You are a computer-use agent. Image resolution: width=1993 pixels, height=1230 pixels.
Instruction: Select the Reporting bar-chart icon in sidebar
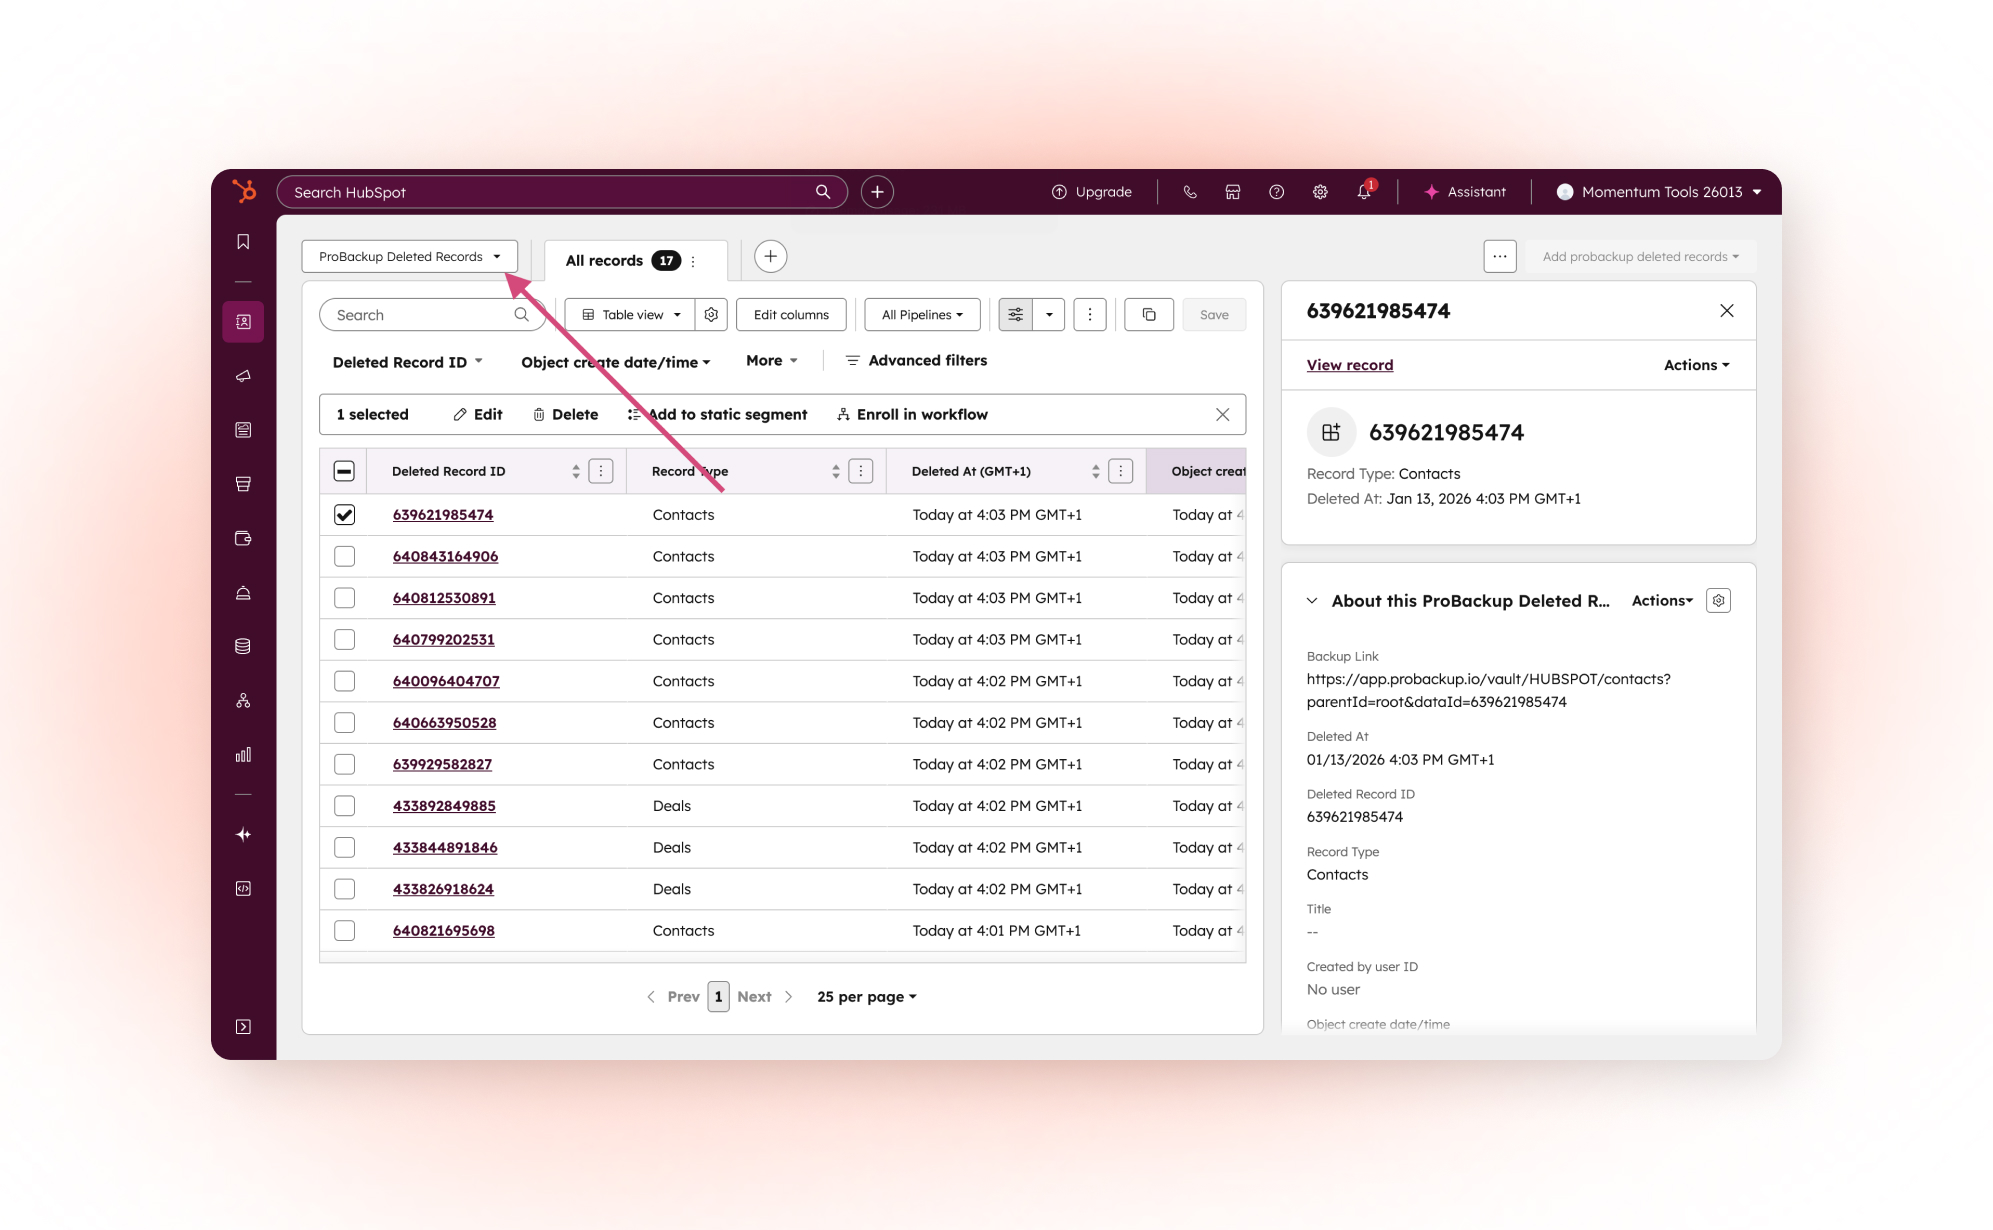(243, 755)
